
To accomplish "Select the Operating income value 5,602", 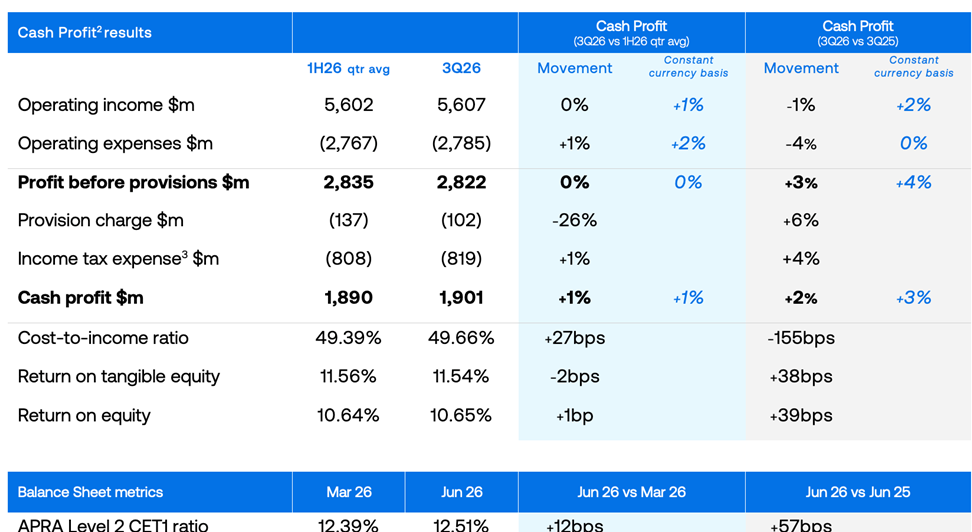I will click(348, 105).
